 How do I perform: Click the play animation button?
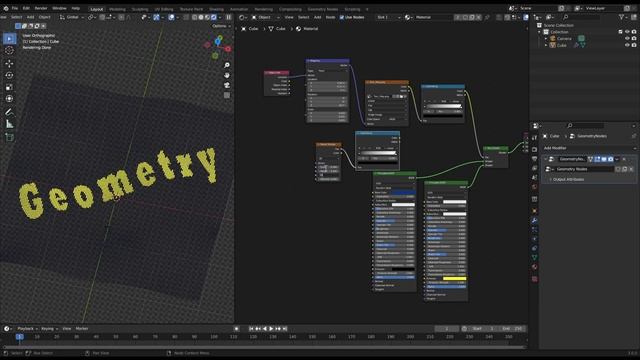pos(271,329)
